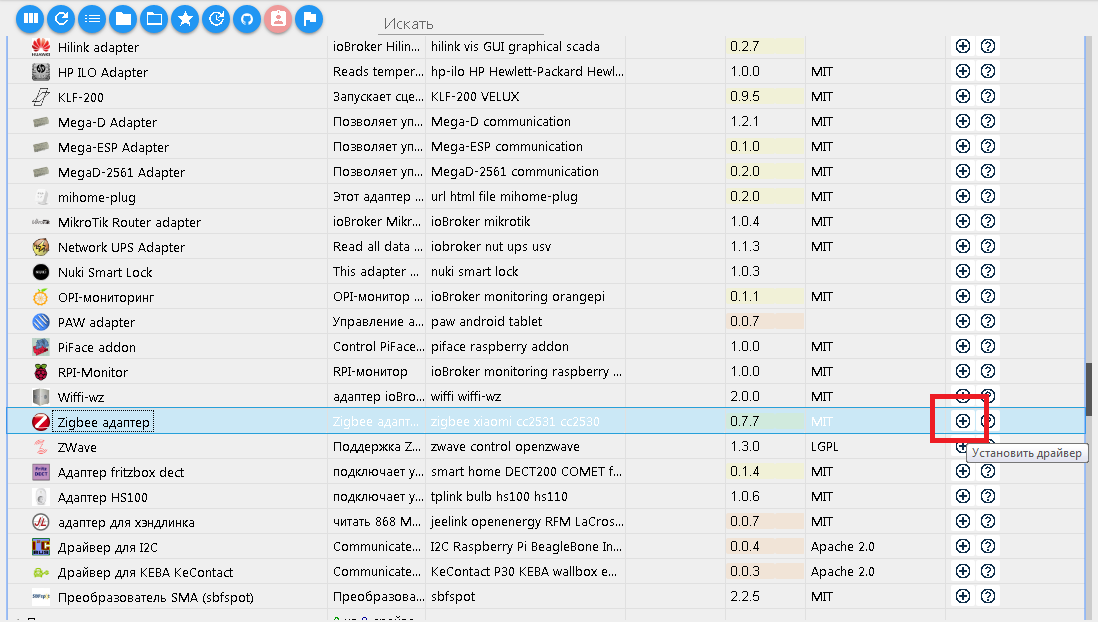Image resolution: width=1098 pixels, height=622 pixels.
Task: Switch adapters to tile view
Action: 30,19
